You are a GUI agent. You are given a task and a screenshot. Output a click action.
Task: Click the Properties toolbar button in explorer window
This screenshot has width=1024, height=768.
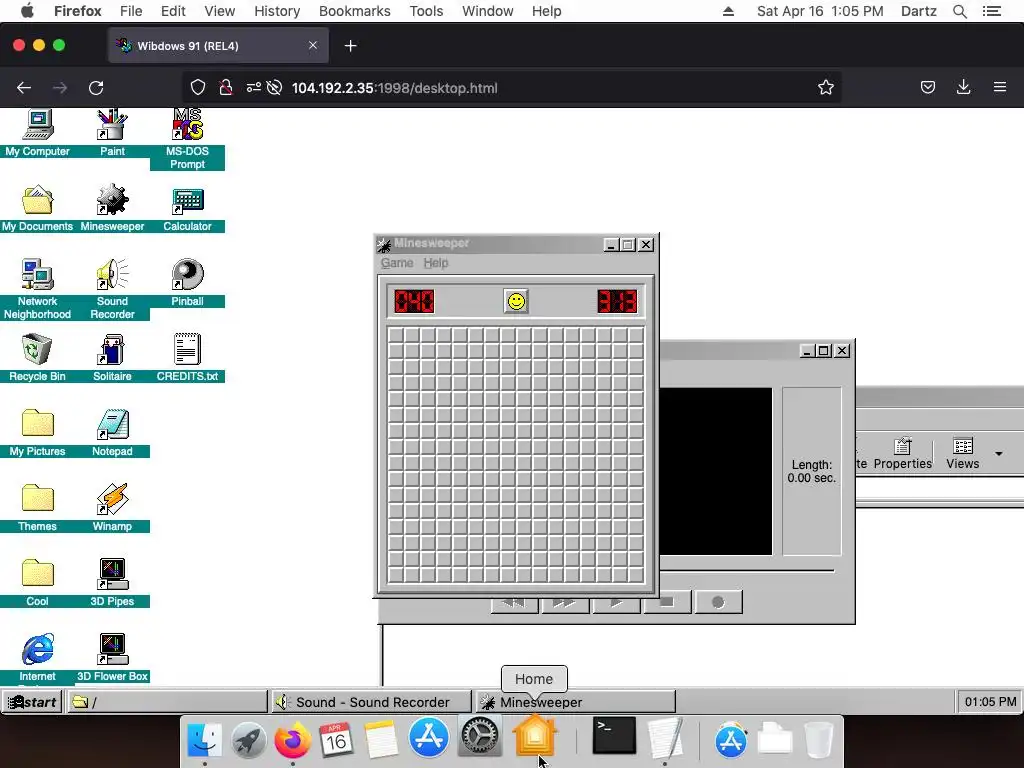tap(903, 453)
